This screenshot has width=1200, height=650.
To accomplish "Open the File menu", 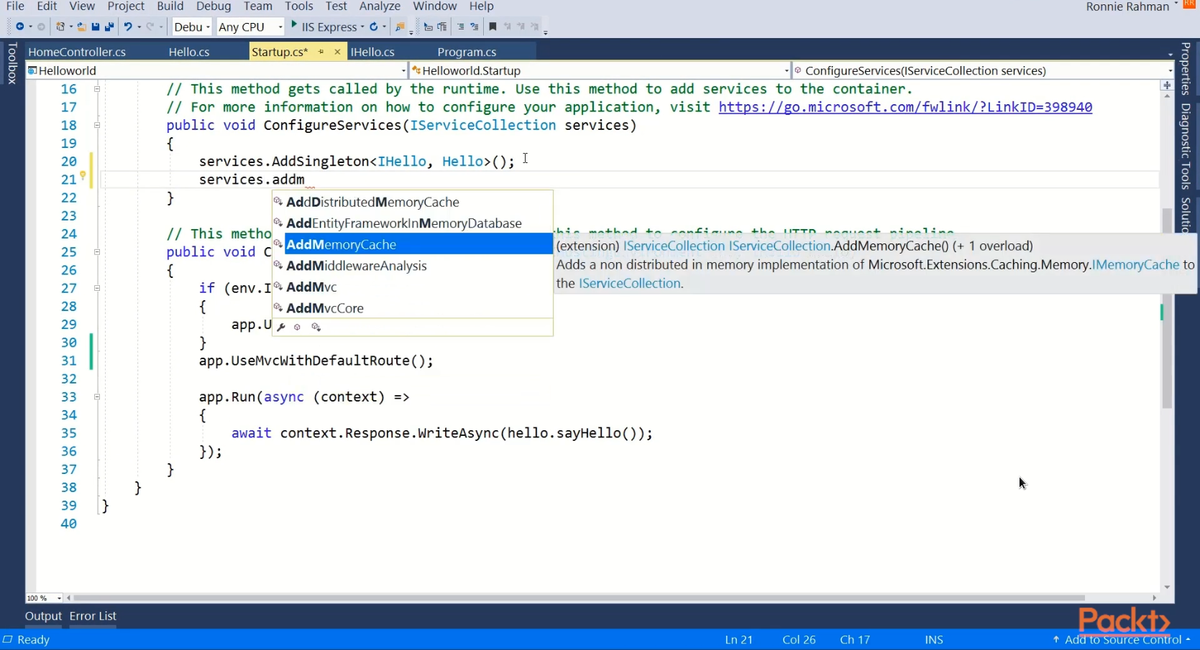I will (x=15, y=6).
